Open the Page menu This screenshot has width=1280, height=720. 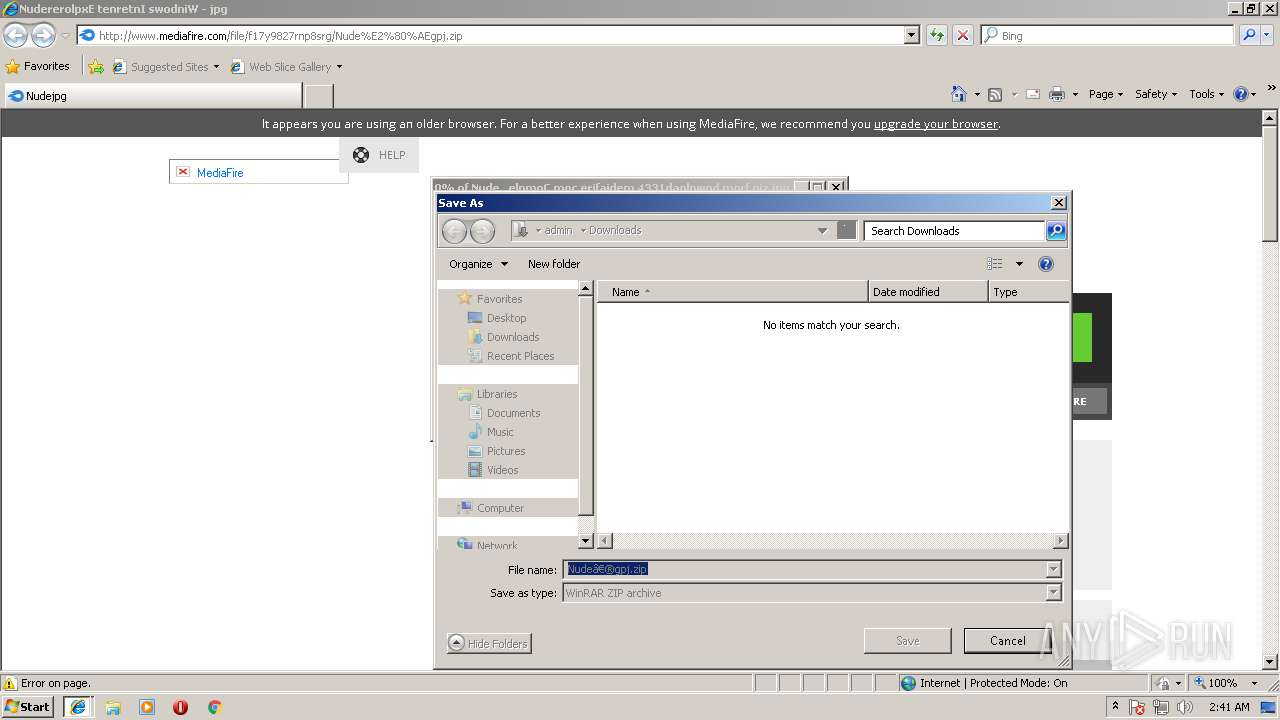coord(1106,94)
